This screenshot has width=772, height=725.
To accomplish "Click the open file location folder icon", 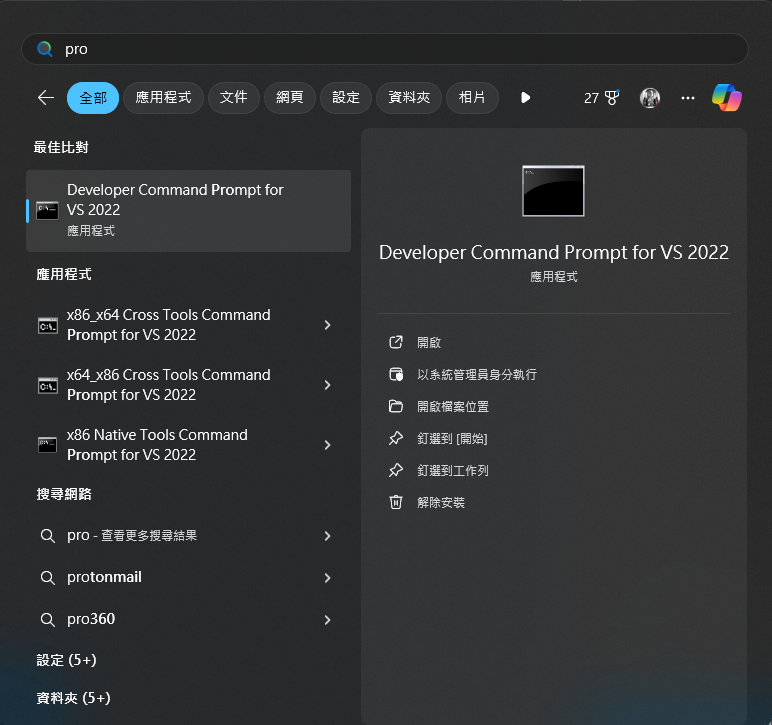I will click(396, 406).
